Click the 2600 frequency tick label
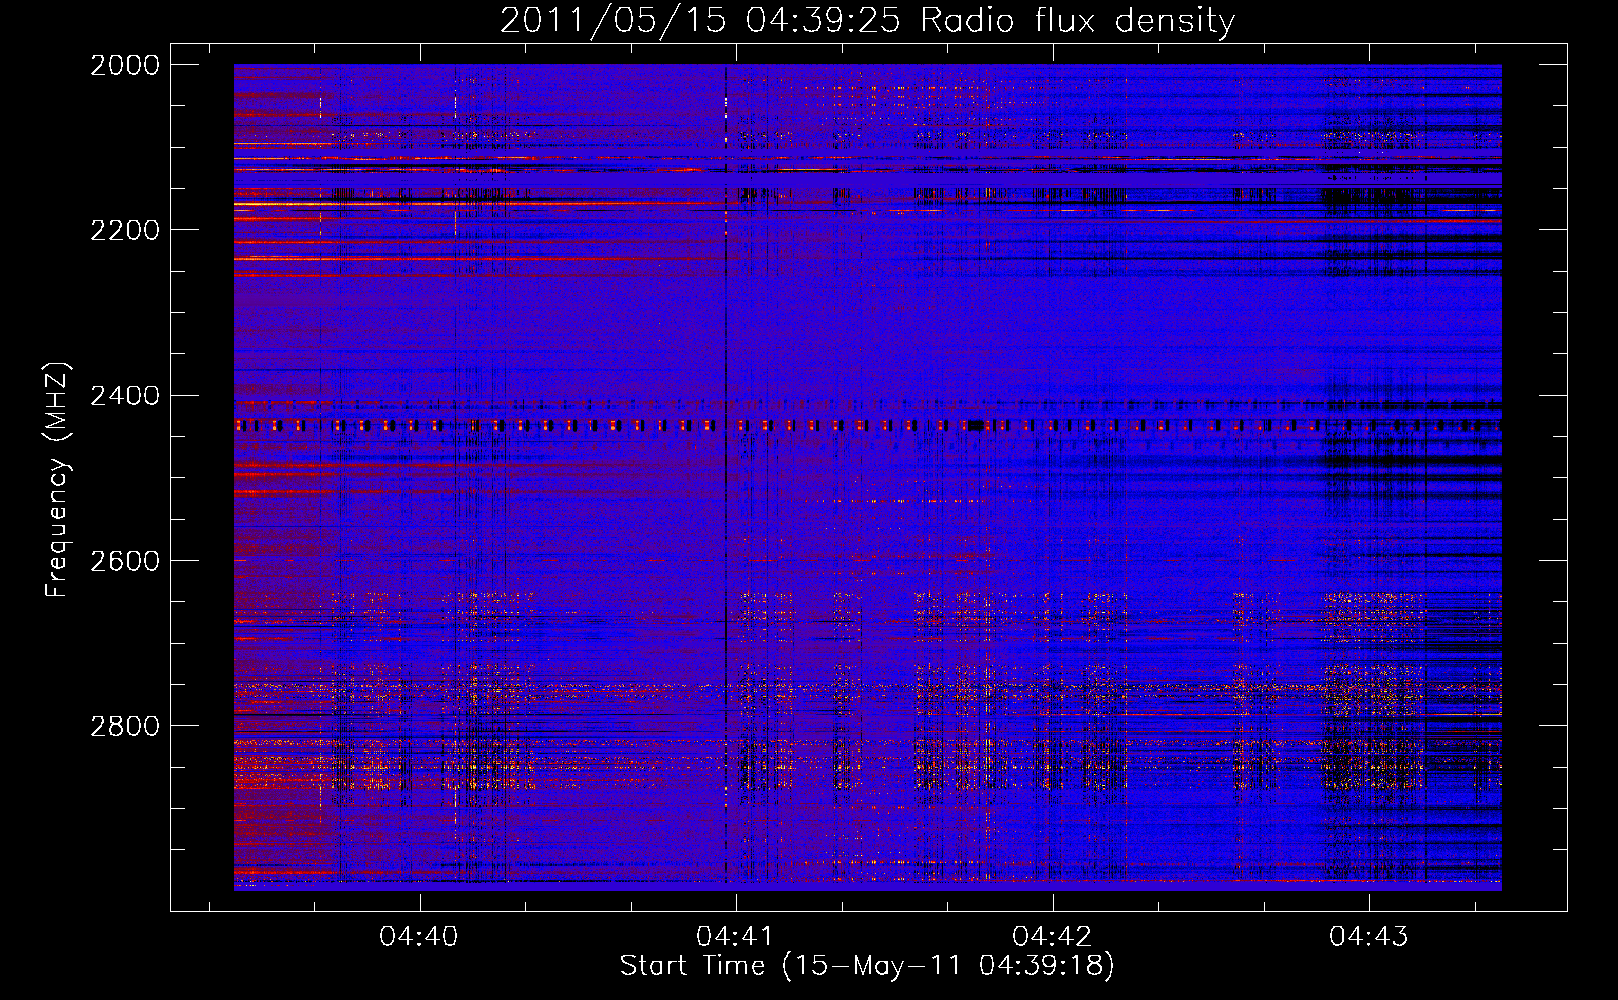This screenshot has height=1000, width=1618. (125, 561)
